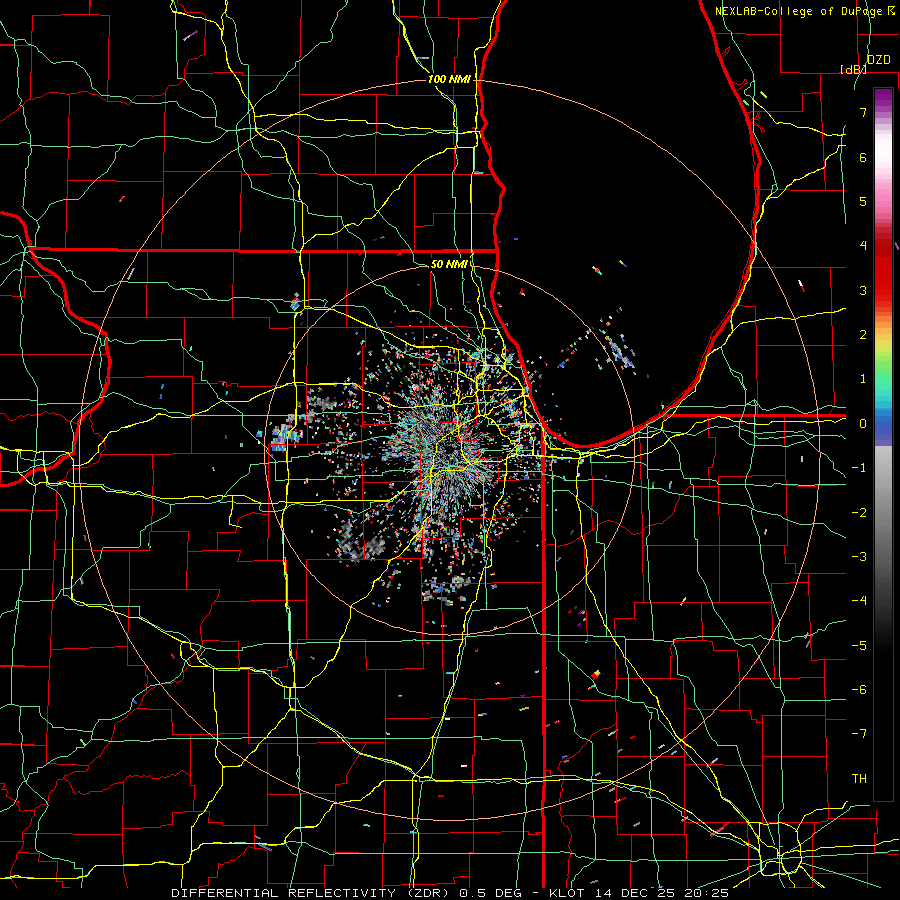Click the 1 value on the color scale

863,379
